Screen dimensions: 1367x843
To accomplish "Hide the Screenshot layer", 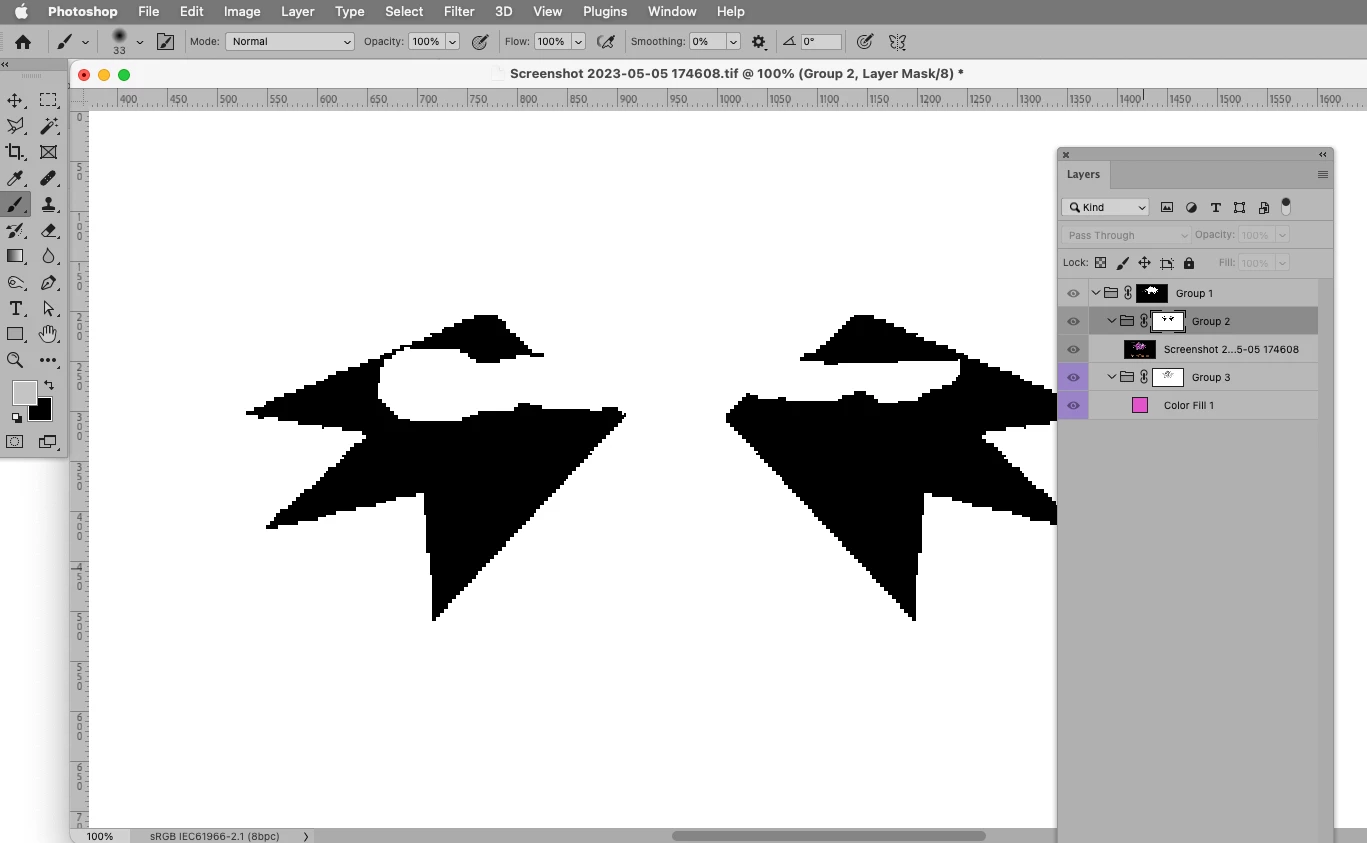I will [1073, 349].
